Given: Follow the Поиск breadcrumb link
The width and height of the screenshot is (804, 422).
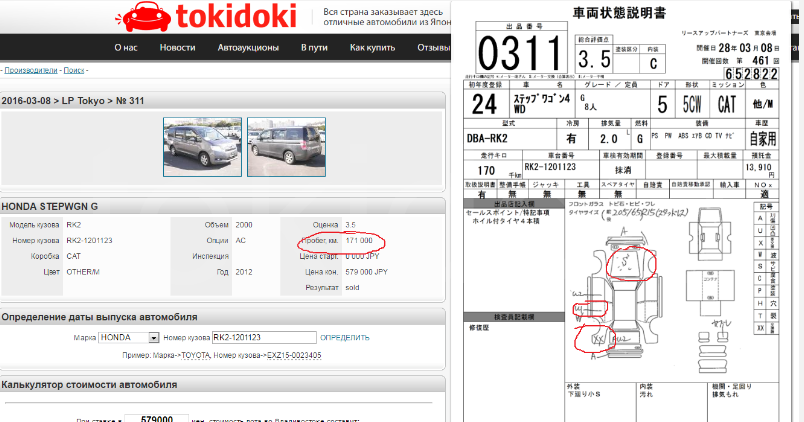Looking at the screenshot, I should pyautogui.click(x=74, y=70).
